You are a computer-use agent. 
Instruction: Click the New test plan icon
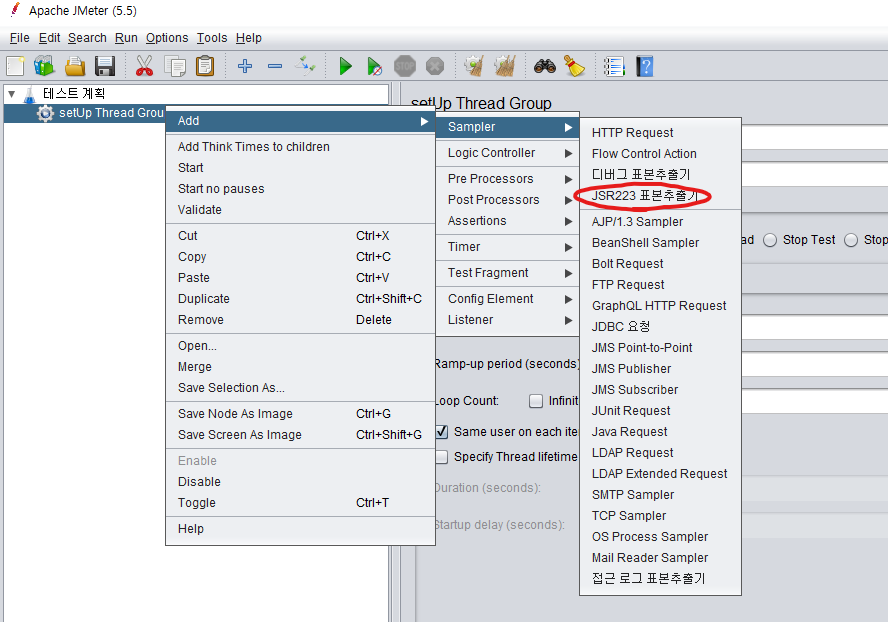click(15, 66)
